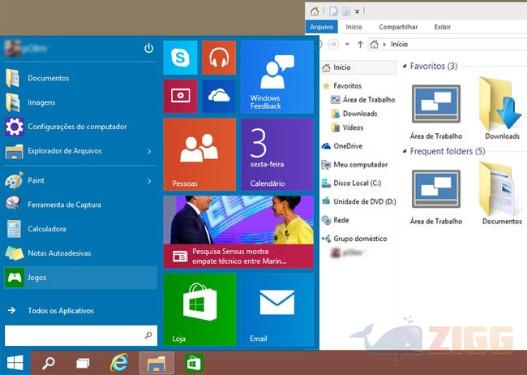This screenshot has width=527, height=375.
Task: Click the Explorer forward navigation arrow
Action: click(x=333, y=44)
